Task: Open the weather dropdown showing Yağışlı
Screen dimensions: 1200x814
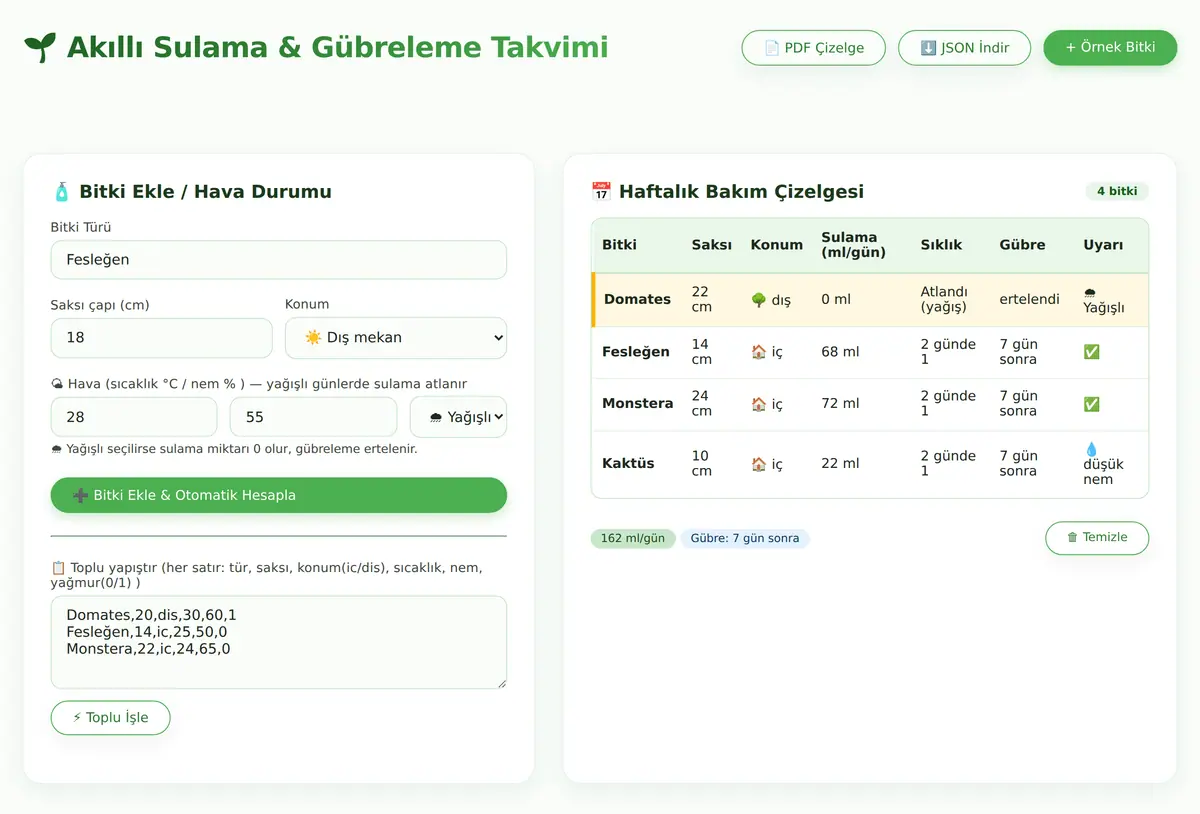Action: 458,417
